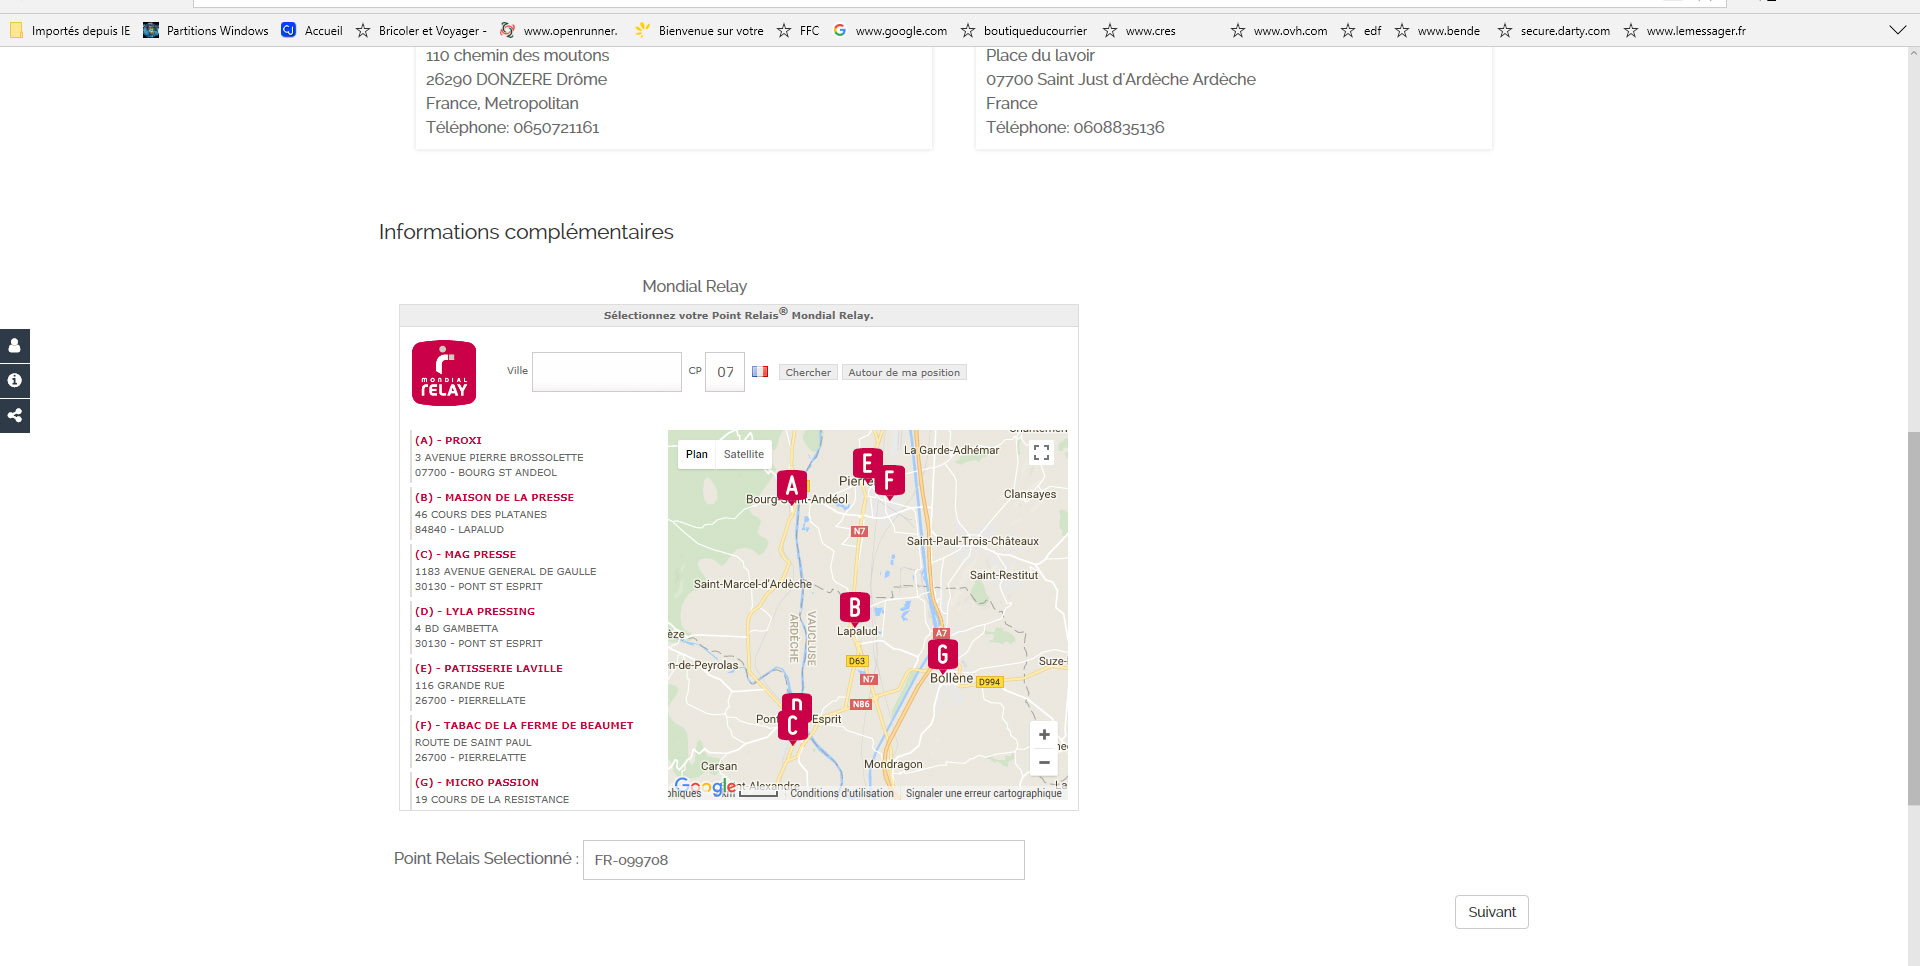Click the Mondial Relay logo
This screenshot has width=1920, height=966.
(x=444, y=373)
